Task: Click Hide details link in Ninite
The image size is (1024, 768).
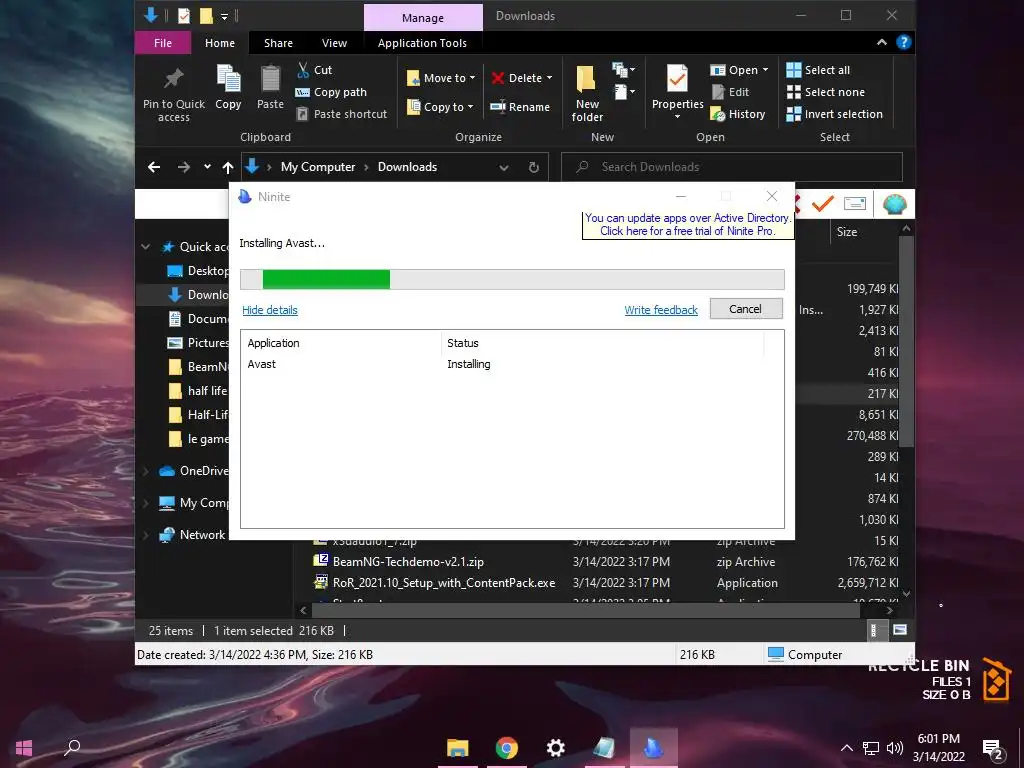Action: [270, 310]
